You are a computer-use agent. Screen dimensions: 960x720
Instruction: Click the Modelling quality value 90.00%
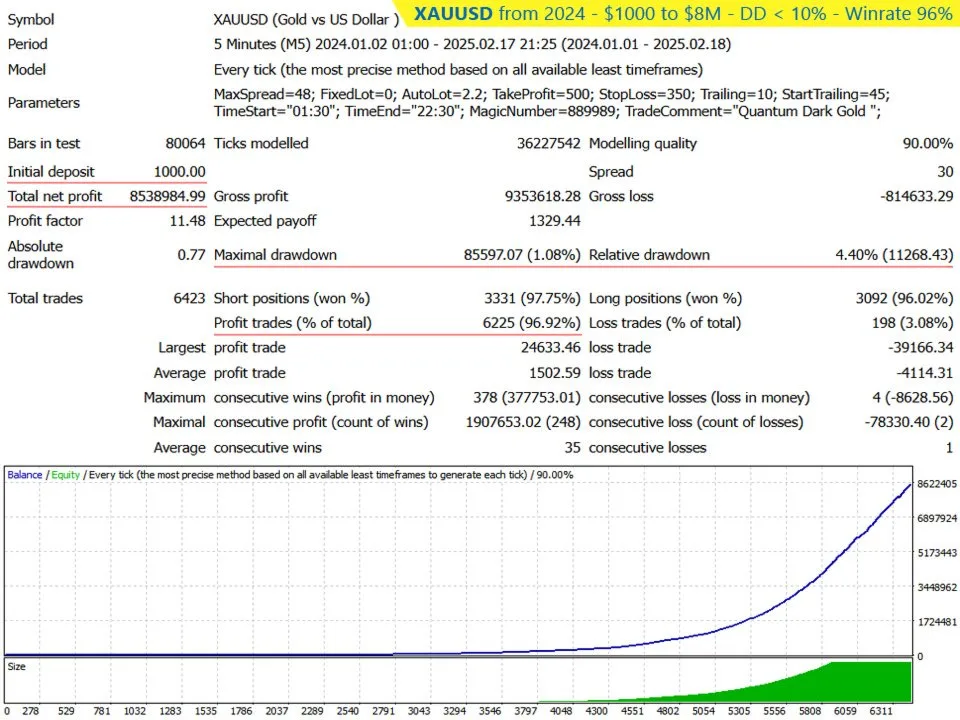927,143
